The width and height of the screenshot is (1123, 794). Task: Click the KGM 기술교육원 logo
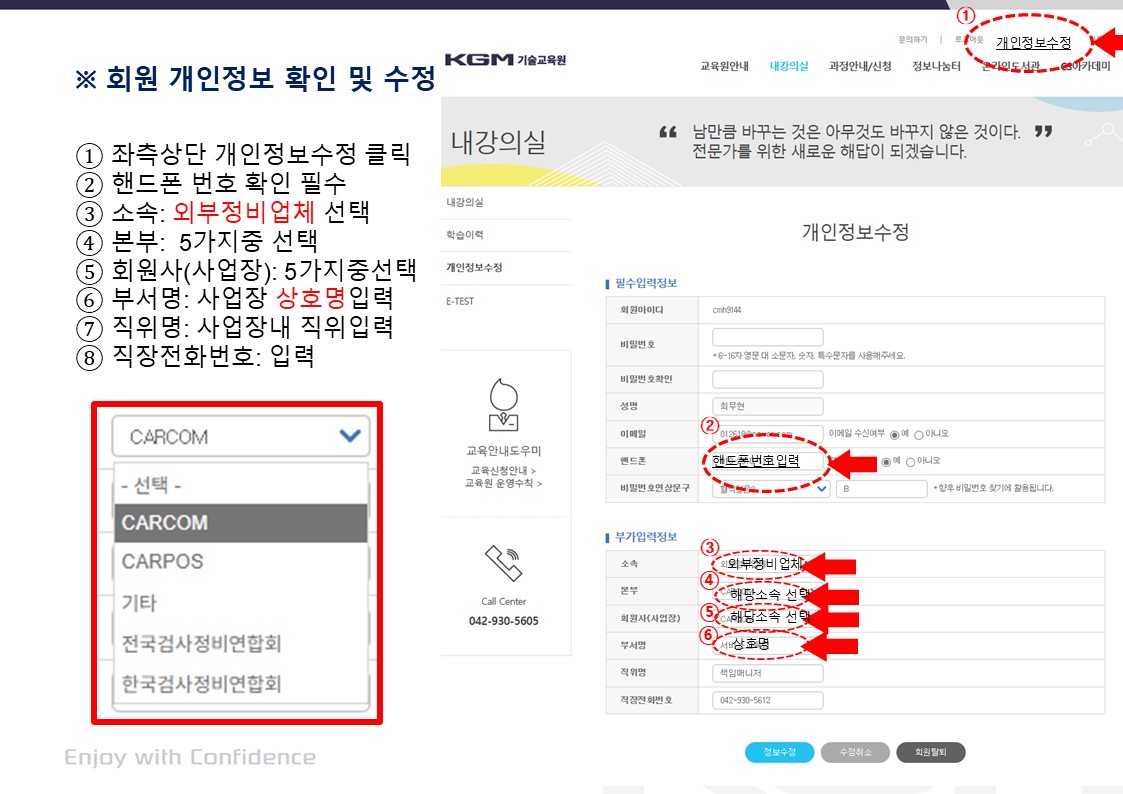tap(505, 59)
